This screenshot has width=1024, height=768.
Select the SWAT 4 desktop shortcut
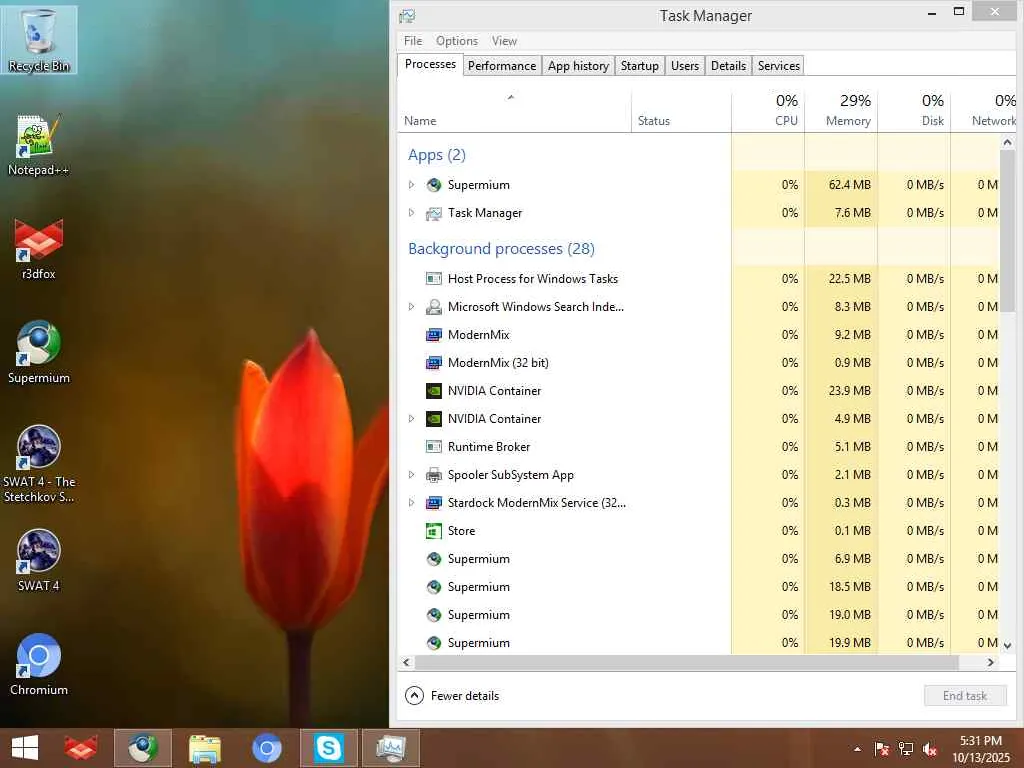click(39, 560)
